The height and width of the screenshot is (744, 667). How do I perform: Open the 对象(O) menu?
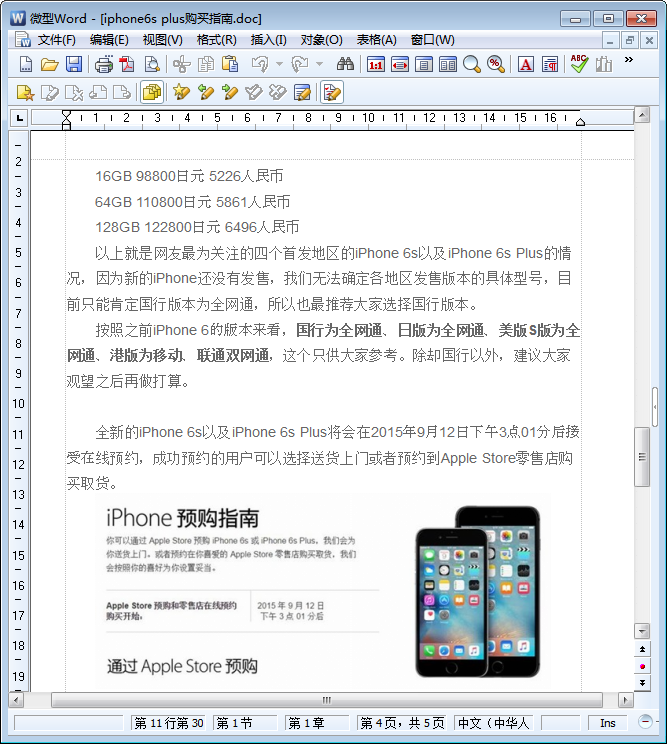click(x=322, y=40)
